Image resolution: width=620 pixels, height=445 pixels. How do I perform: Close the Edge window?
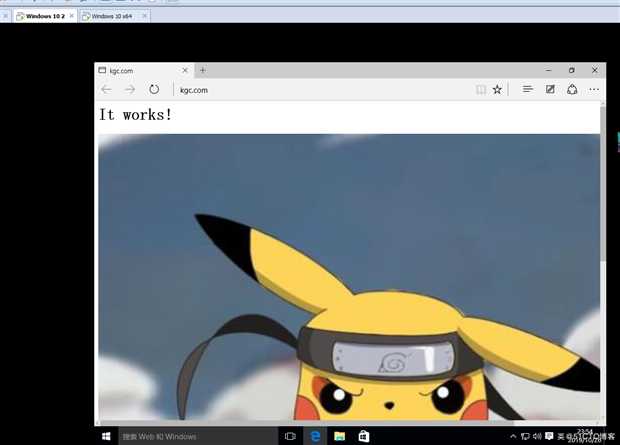pyautogui.click(x=595, y=70)
